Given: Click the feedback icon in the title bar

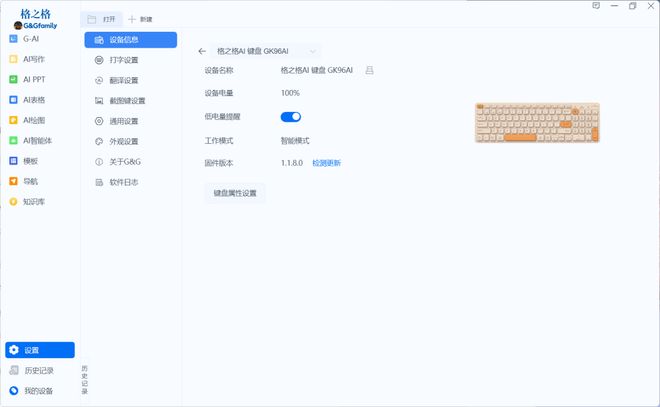Looking at the screenshot, I should (595, 6).
